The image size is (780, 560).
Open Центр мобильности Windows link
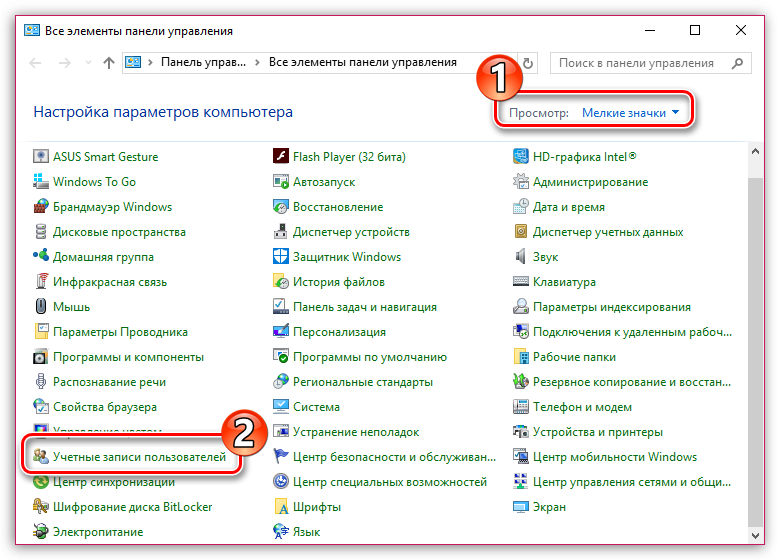pyautogui.click(x=615, y=457)
